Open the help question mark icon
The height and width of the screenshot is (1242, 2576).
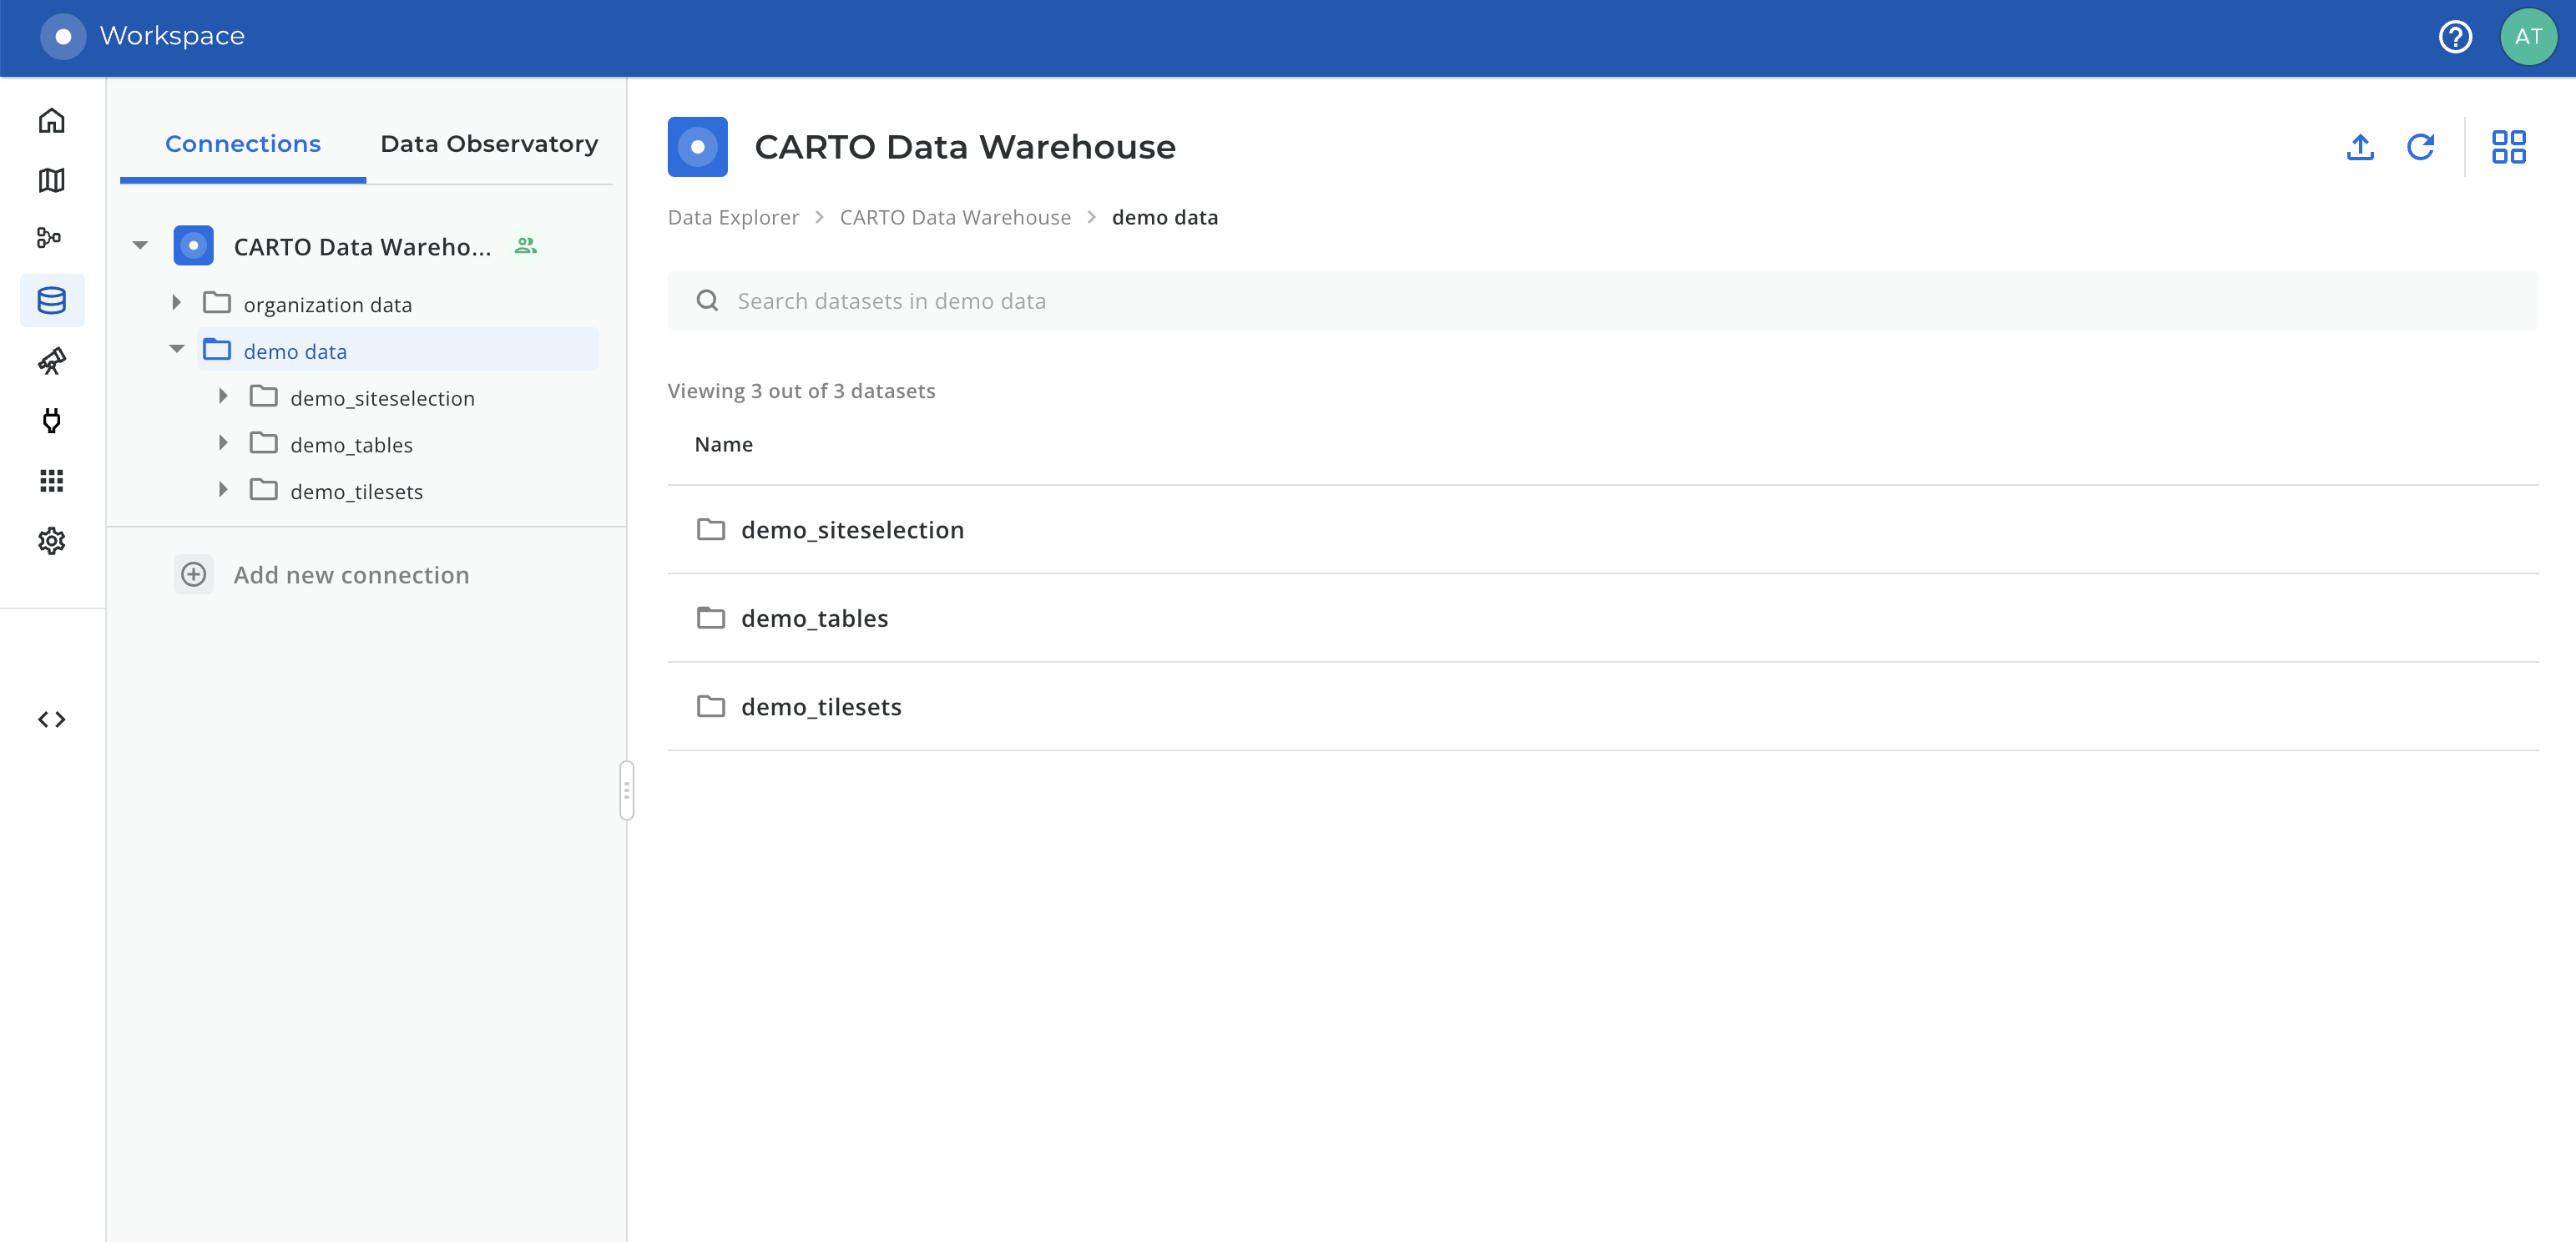pyautogui.click(x=2455, y=37)
